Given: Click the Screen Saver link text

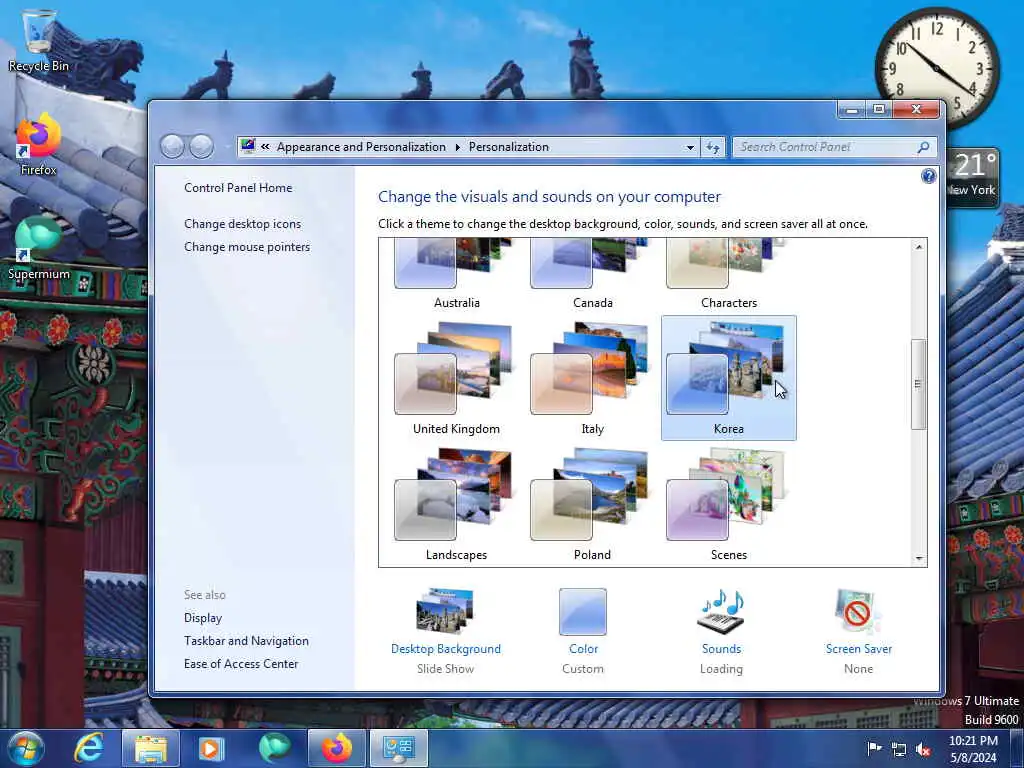Looking at the screenshot, I should click(858, 648).
